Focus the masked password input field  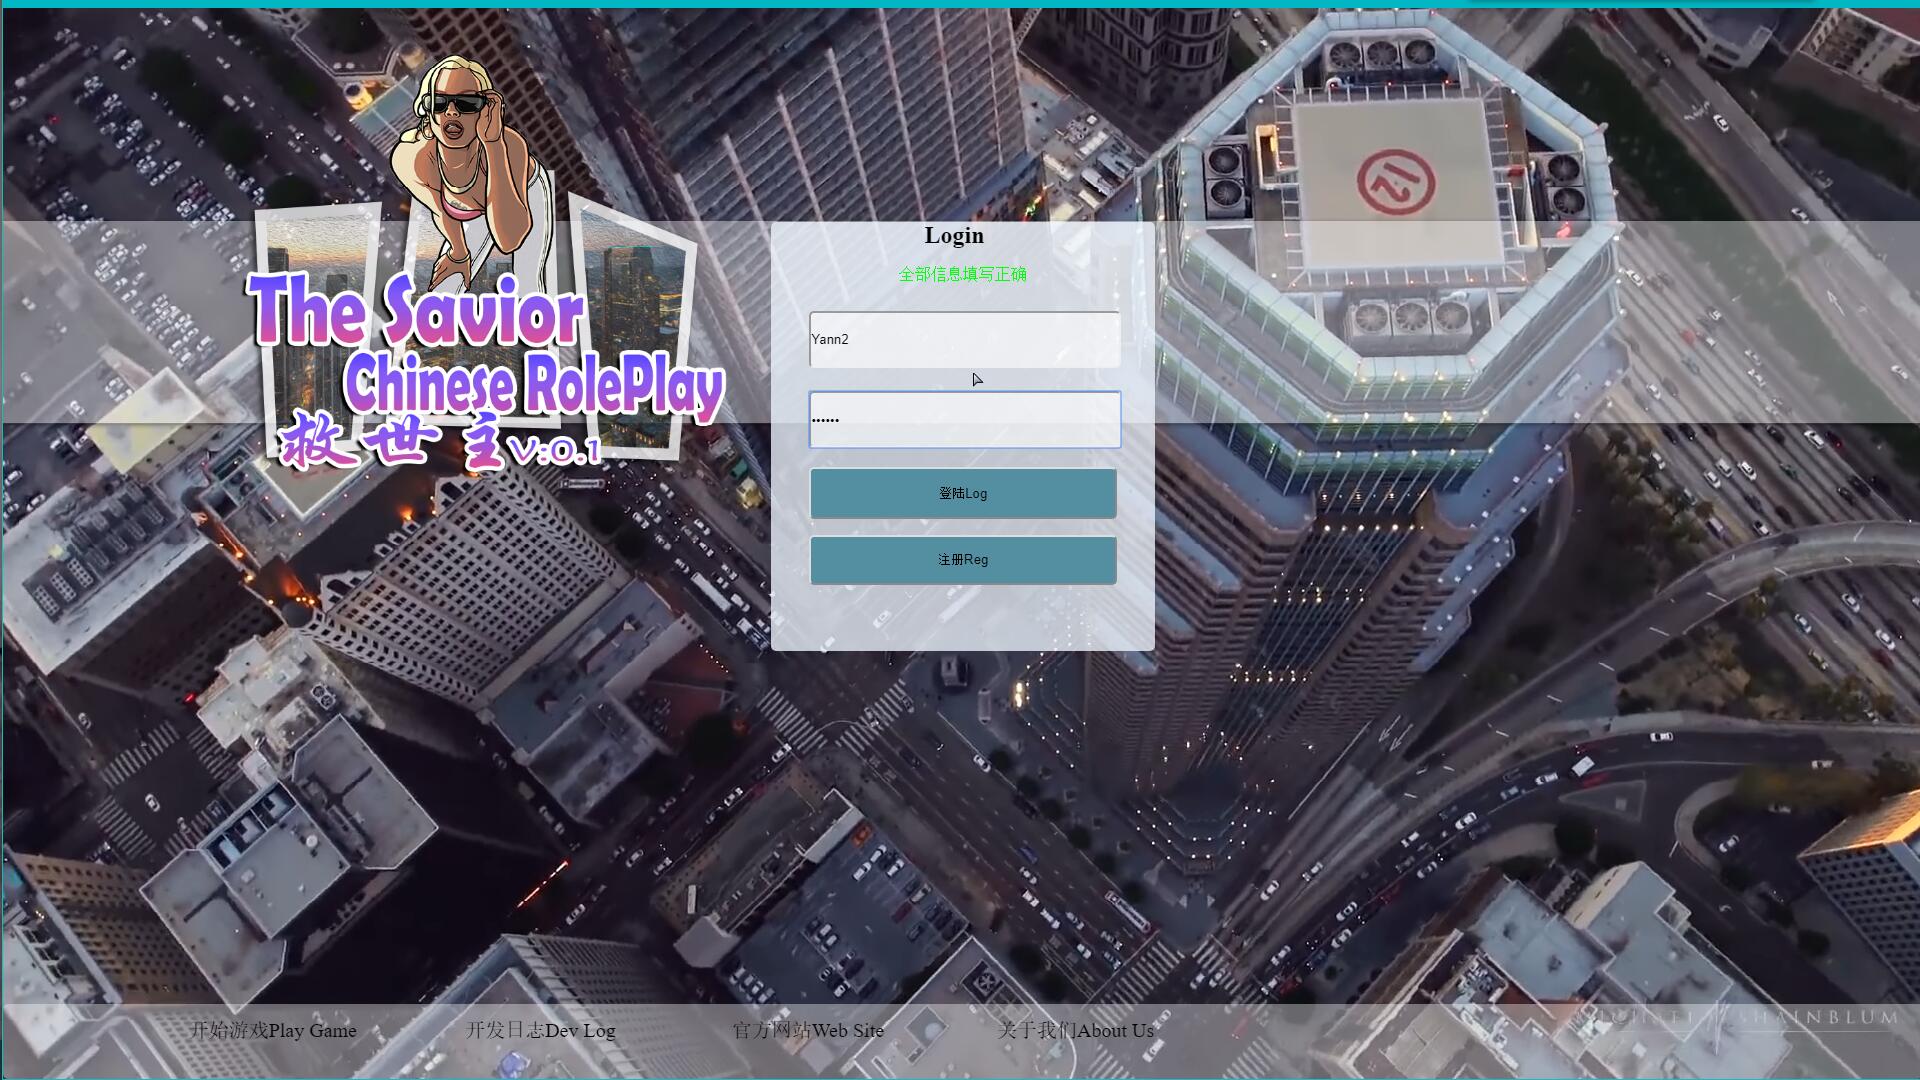click(964, 420)
